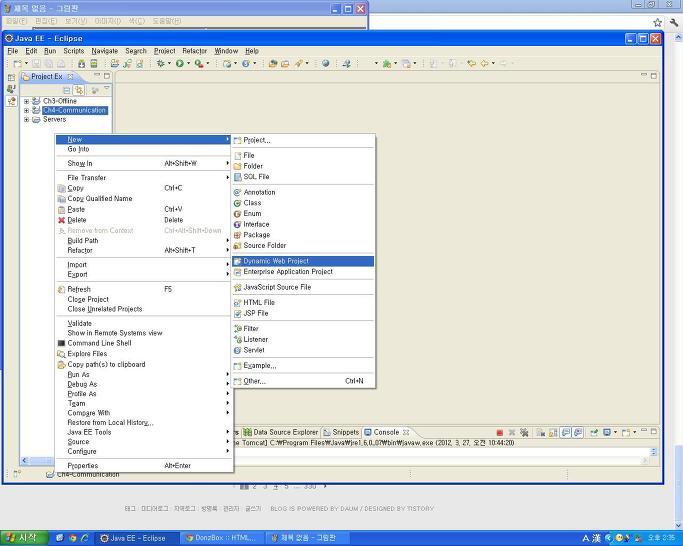Screen dimensions: 683x546
Task: Toggle Show Console on Standard Out
Action: tap(566, 433)
